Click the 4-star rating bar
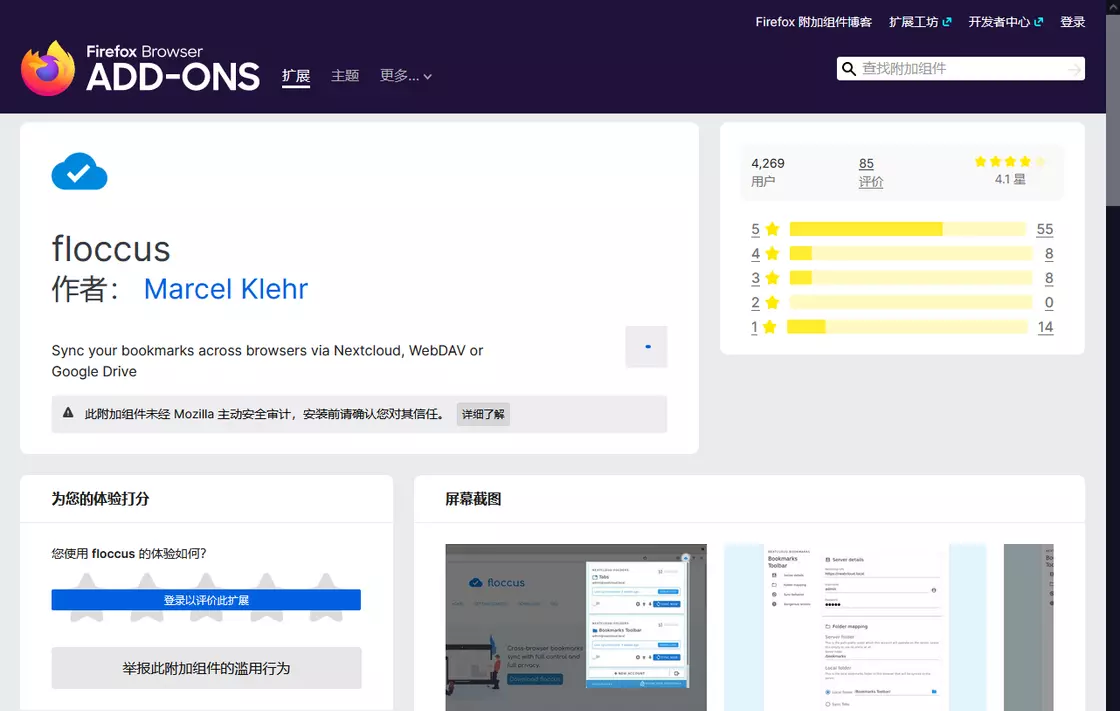 coord(911,254)
